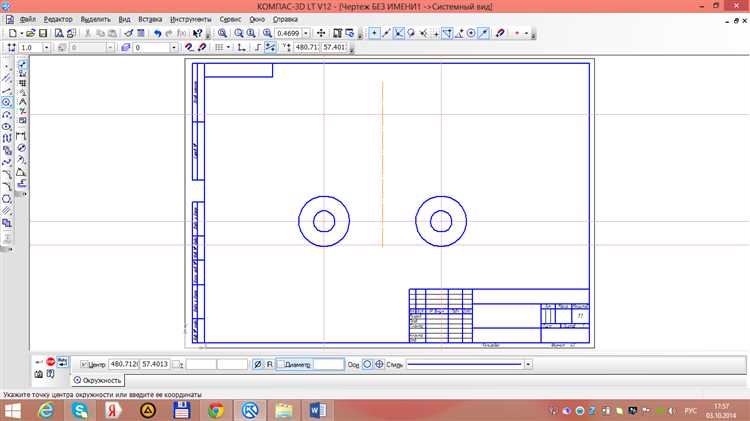The width and height of the screenshot is (750, 421).
Task: Select the Circle tool in left toolbar
Action: pyautogui.click(x=7, y=102)
